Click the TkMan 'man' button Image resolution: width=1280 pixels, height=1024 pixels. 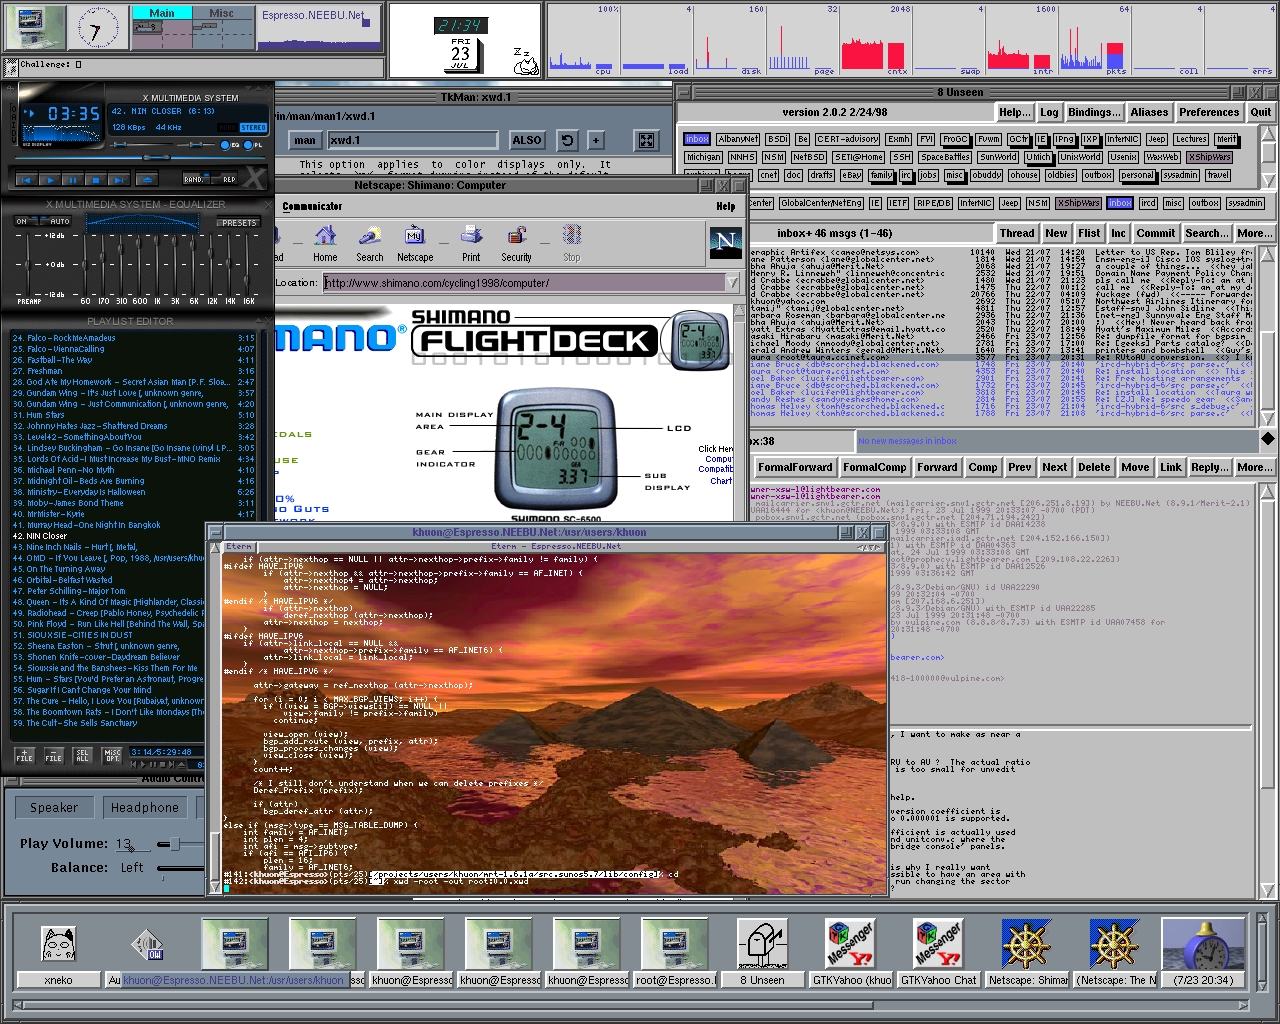(x=306, y=140)
